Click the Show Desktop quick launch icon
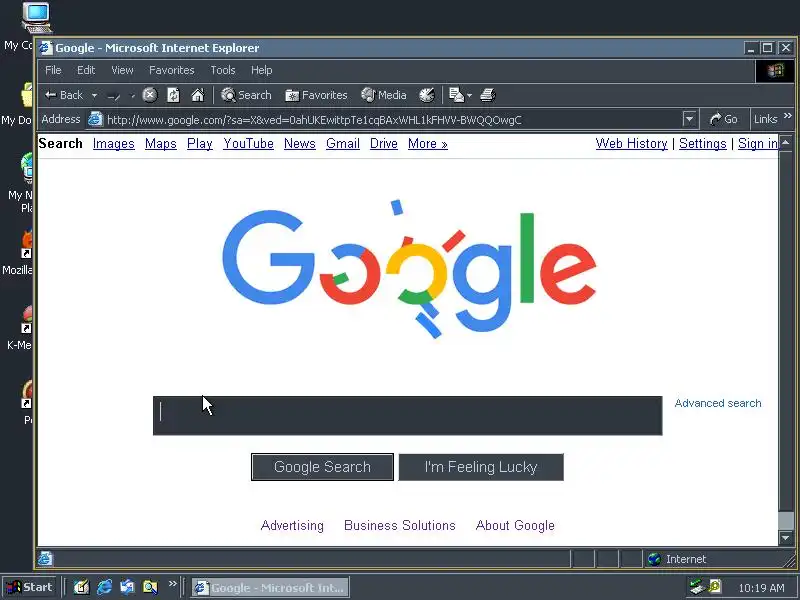 click(81, 587)
